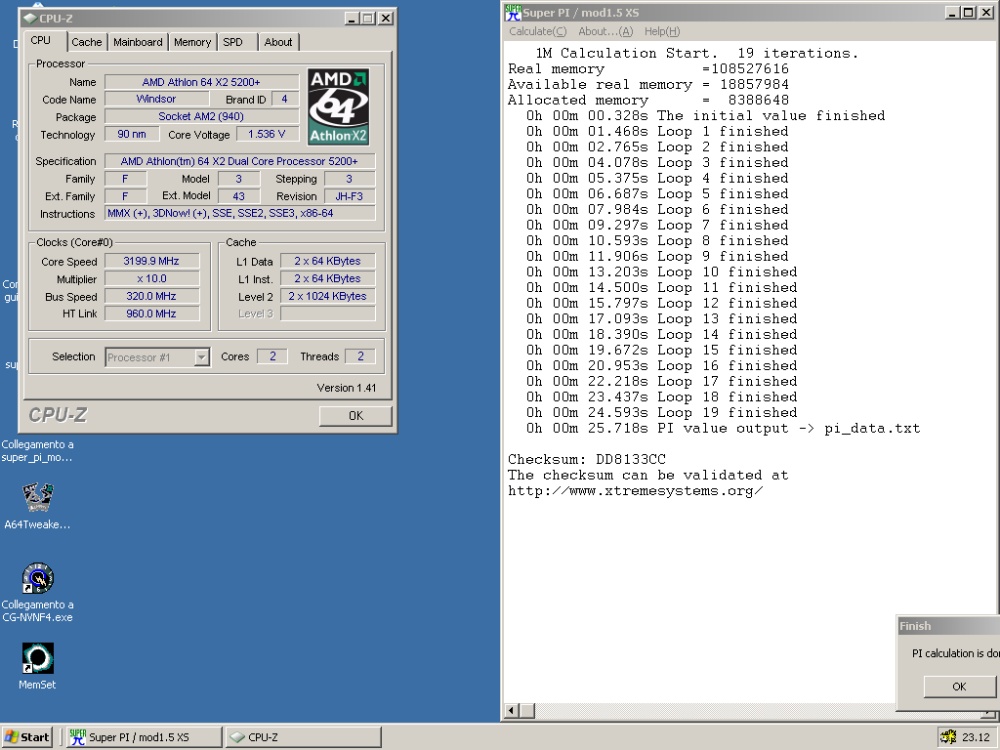Click the 'Allocated memory = 8388648' line
Image resolution: width=1000 pixels, height=750 pixels.
(648, 100)
